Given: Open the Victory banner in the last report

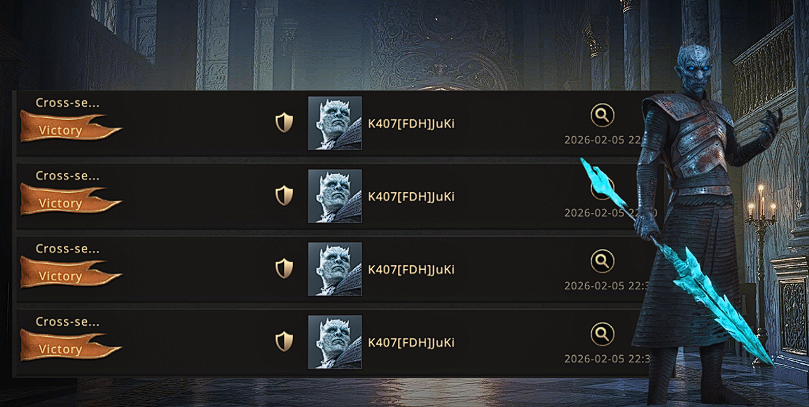Looking at the screenshot, I should tap(71, 346).
